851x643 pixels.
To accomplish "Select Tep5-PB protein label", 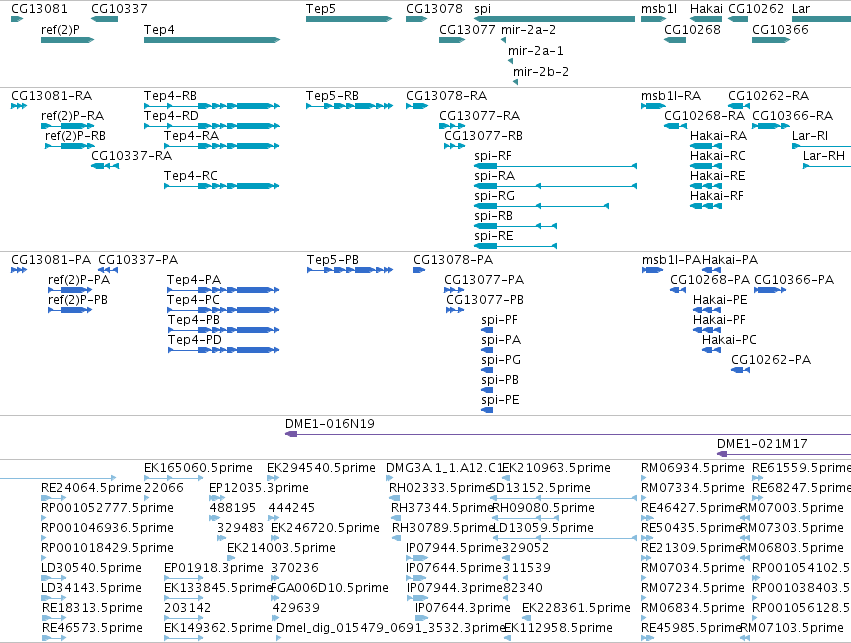I will pyautogui.click(x=333, y=260).
